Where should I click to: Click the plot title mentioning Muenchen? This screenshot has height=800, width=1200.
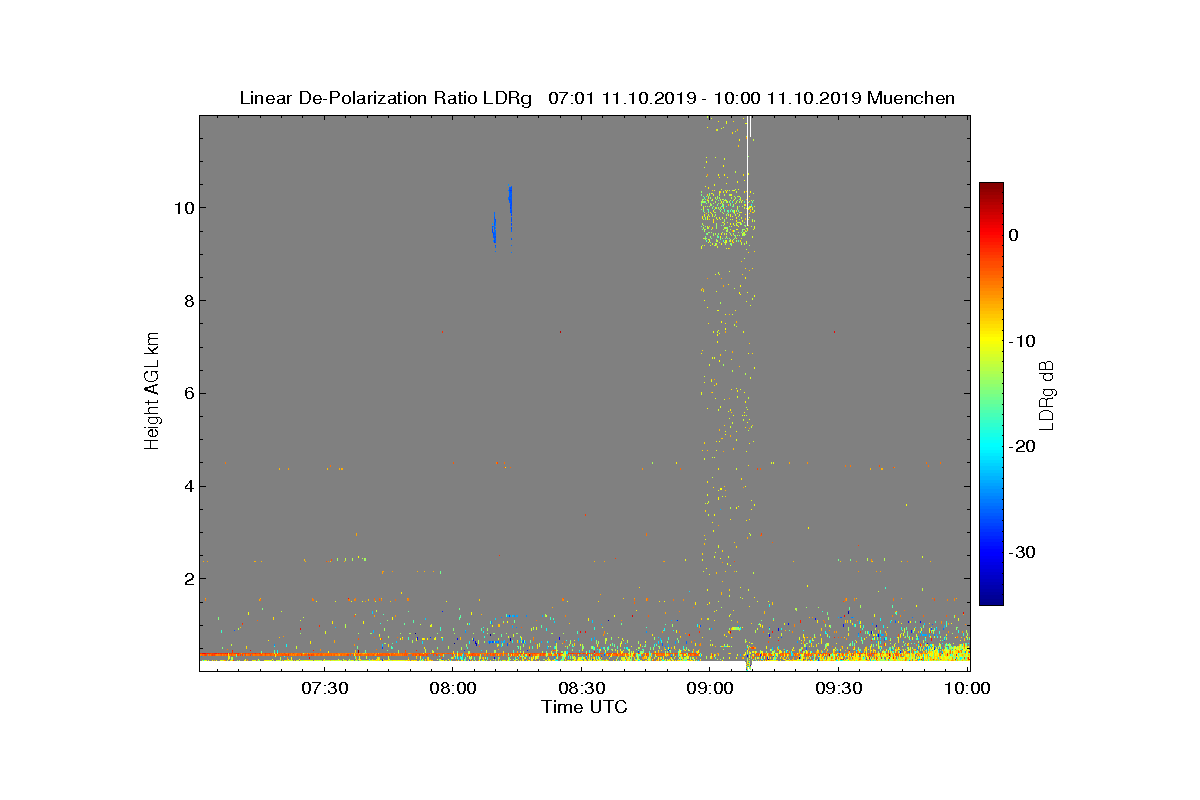point(597,98)
